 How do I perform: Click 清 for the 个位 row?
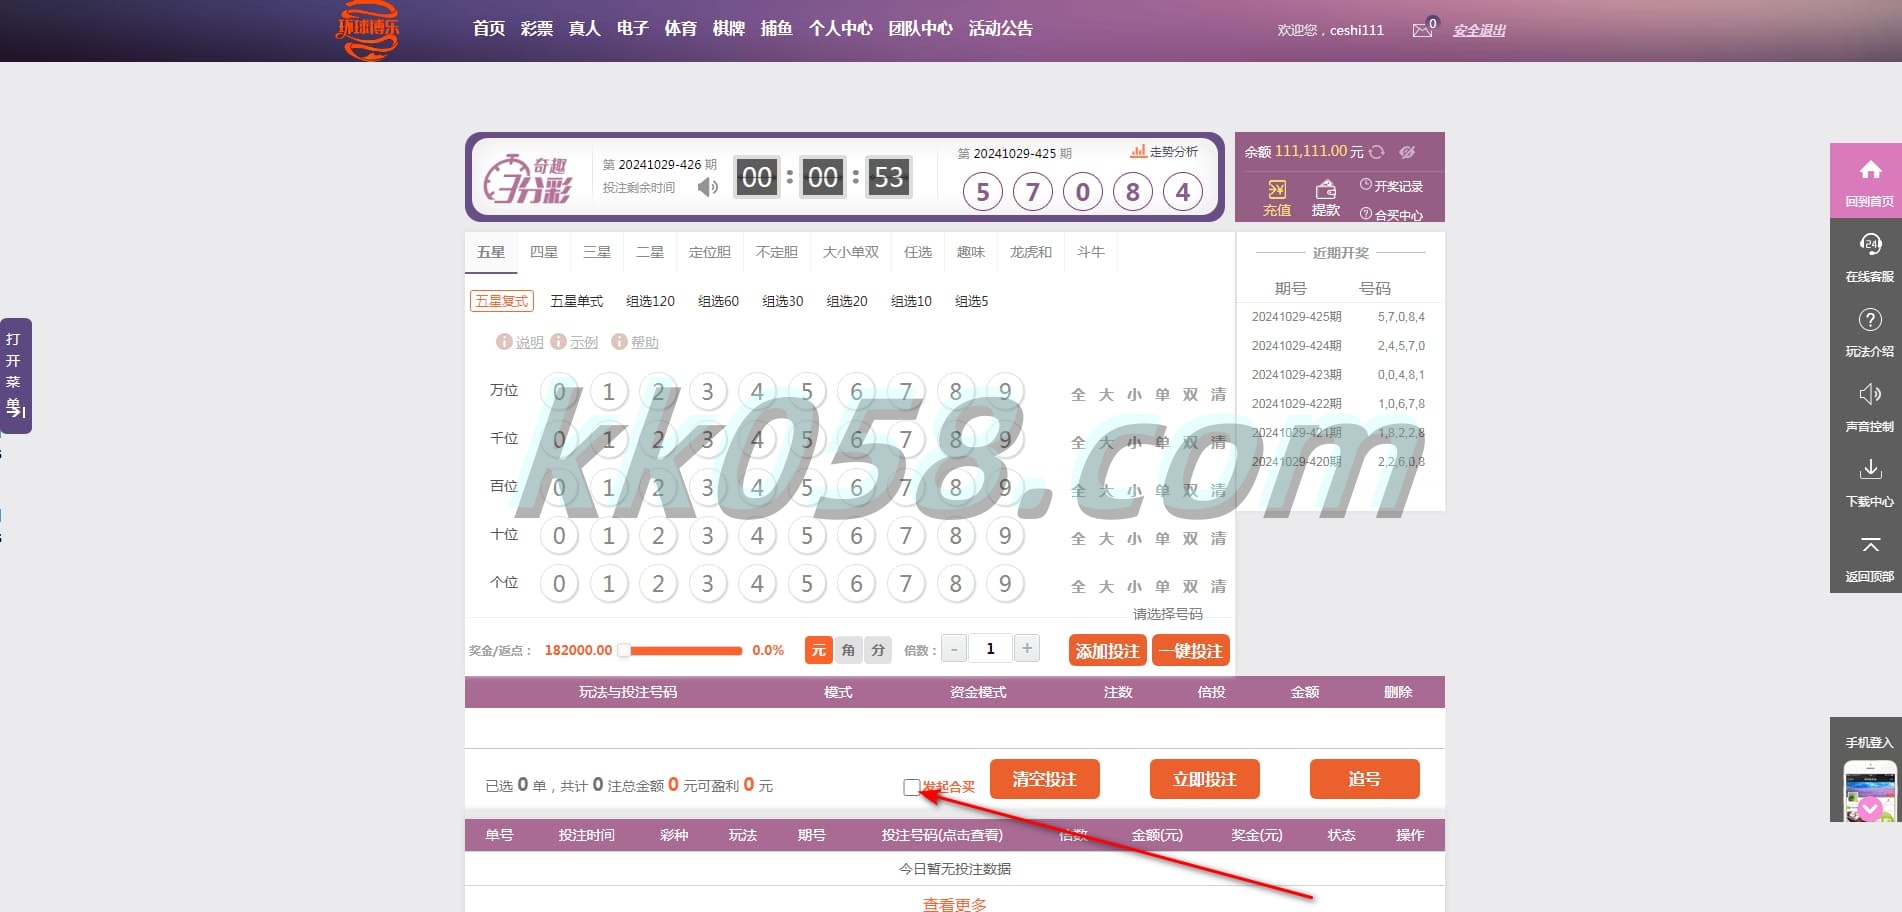click(x=1218, y=587)
